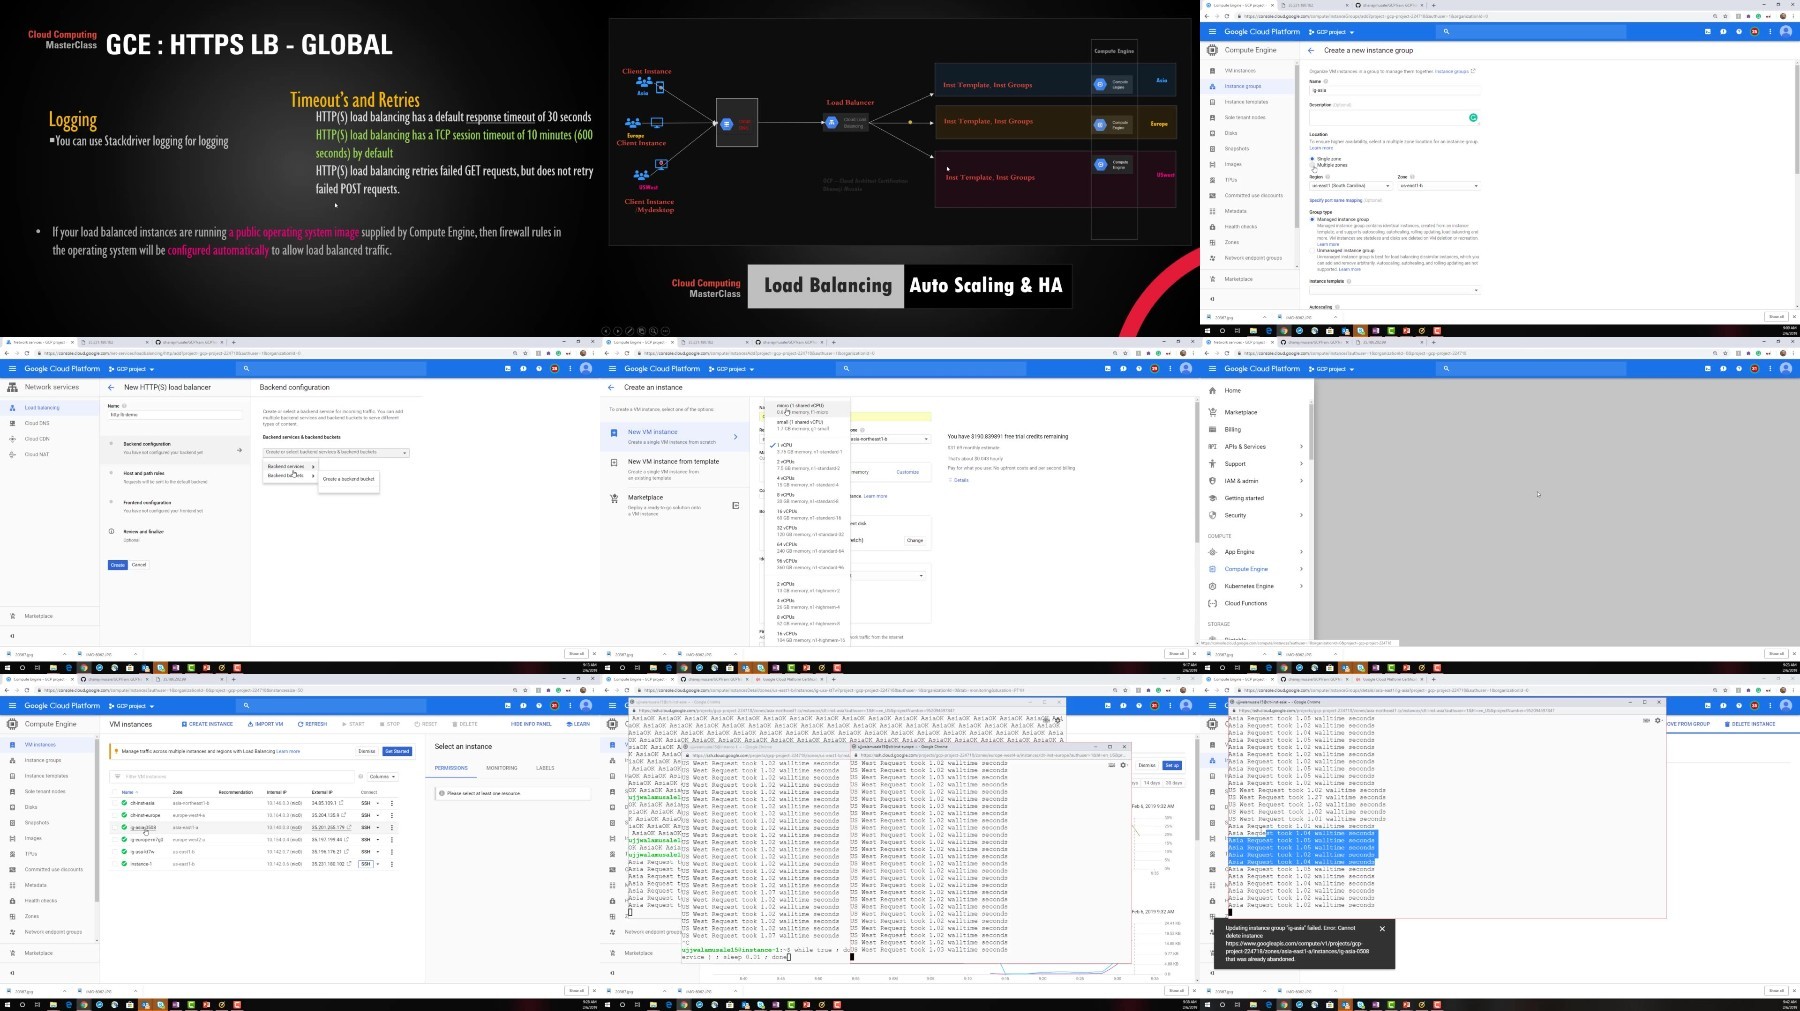
Task: Open Instance templates in instance group window sidebar
Action: (1246, 102)
